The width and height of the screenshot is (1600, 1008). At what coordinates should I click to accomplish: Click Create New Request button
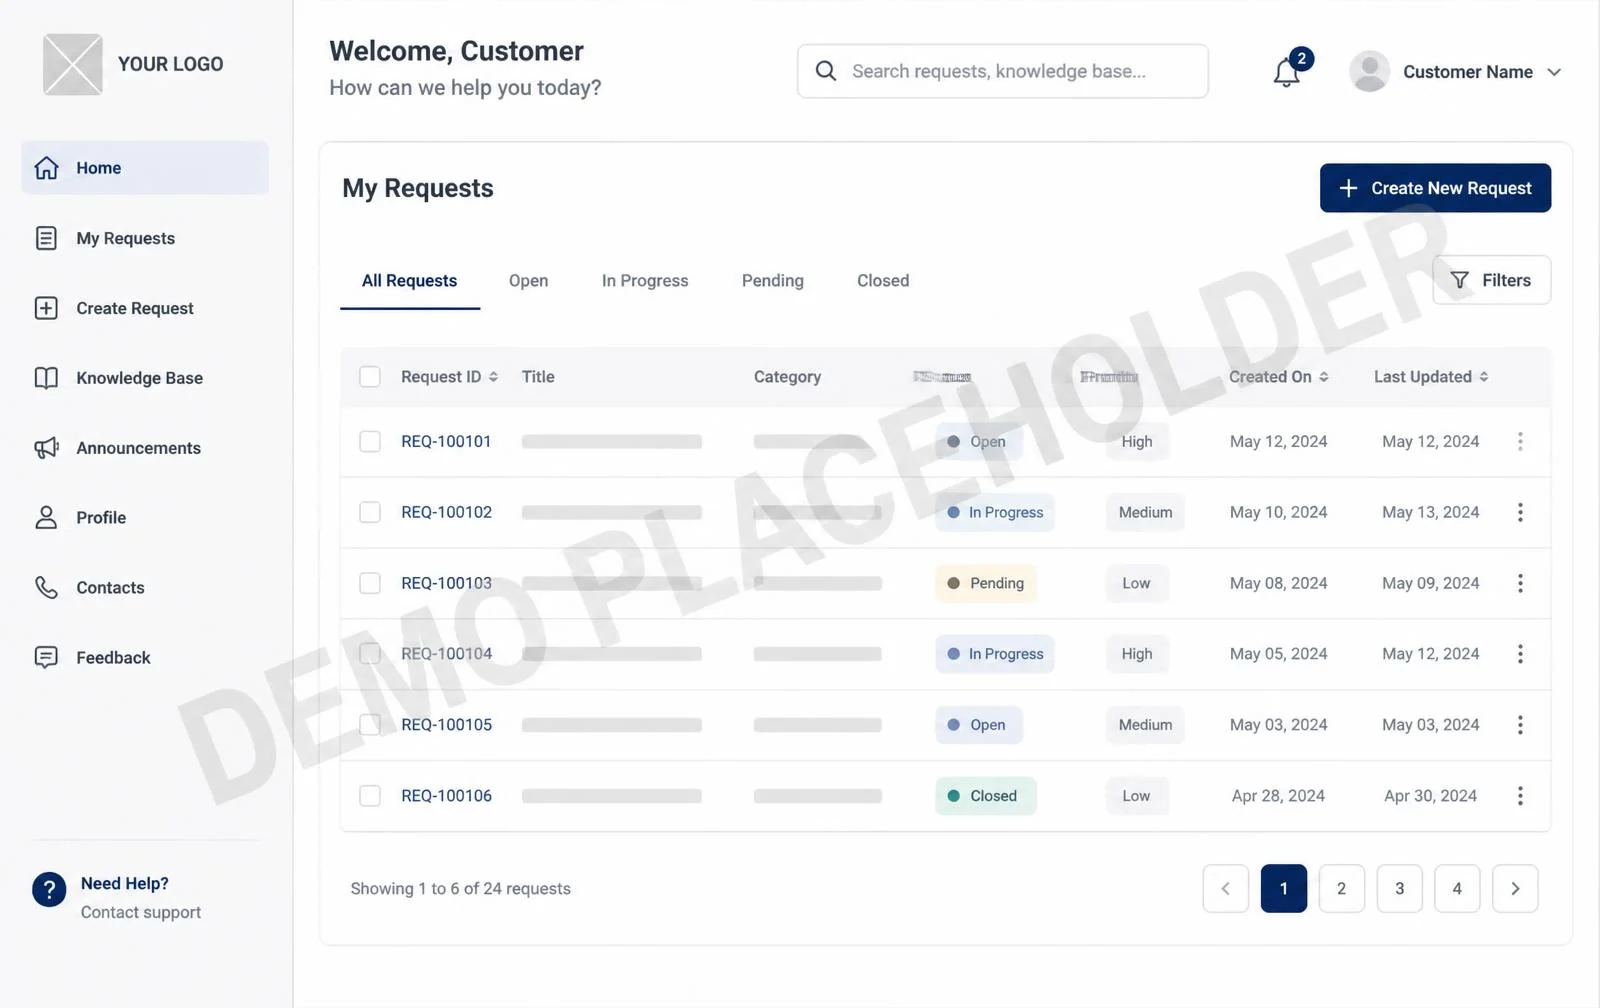click(1435, 188)
